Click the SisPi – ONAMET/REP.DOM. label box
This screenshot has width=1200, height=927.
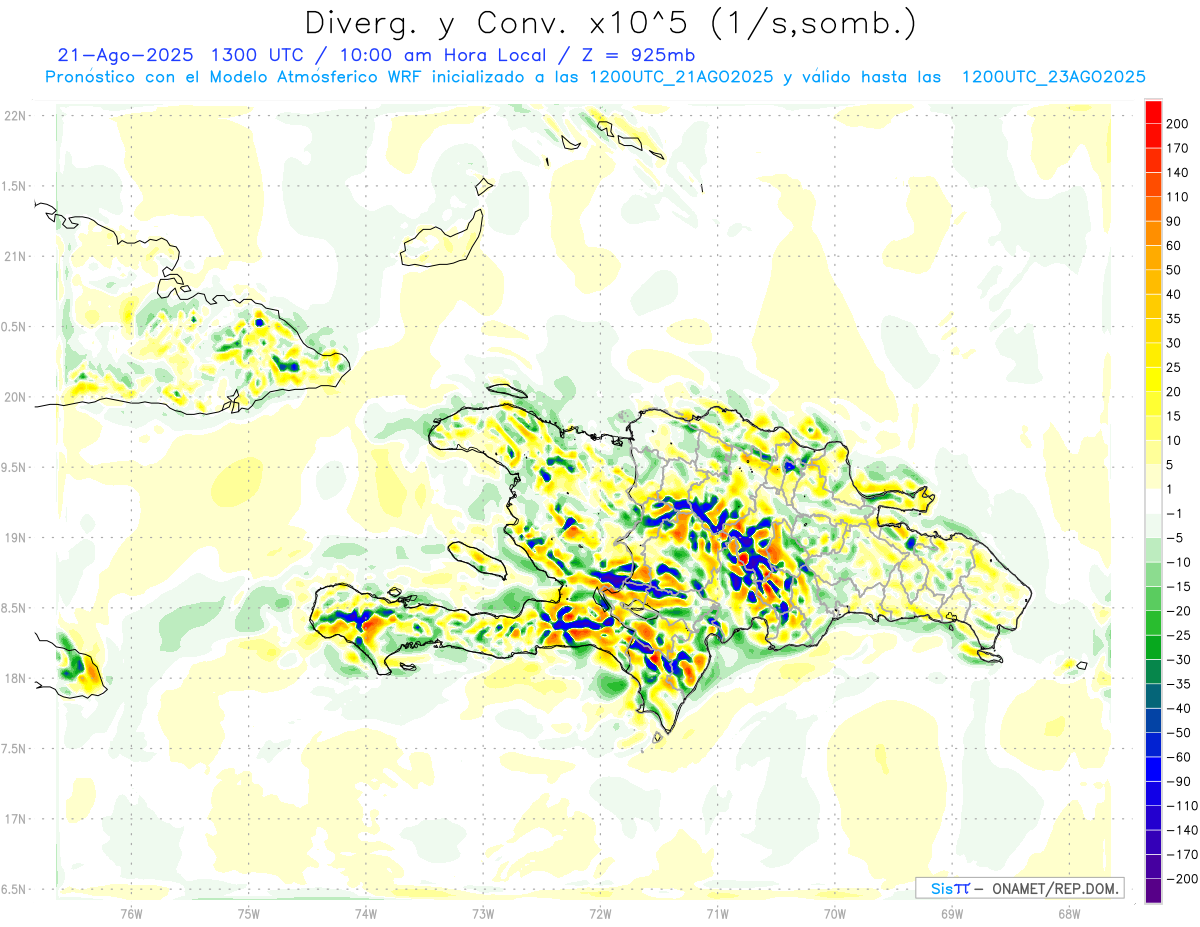coord(1019,888)
